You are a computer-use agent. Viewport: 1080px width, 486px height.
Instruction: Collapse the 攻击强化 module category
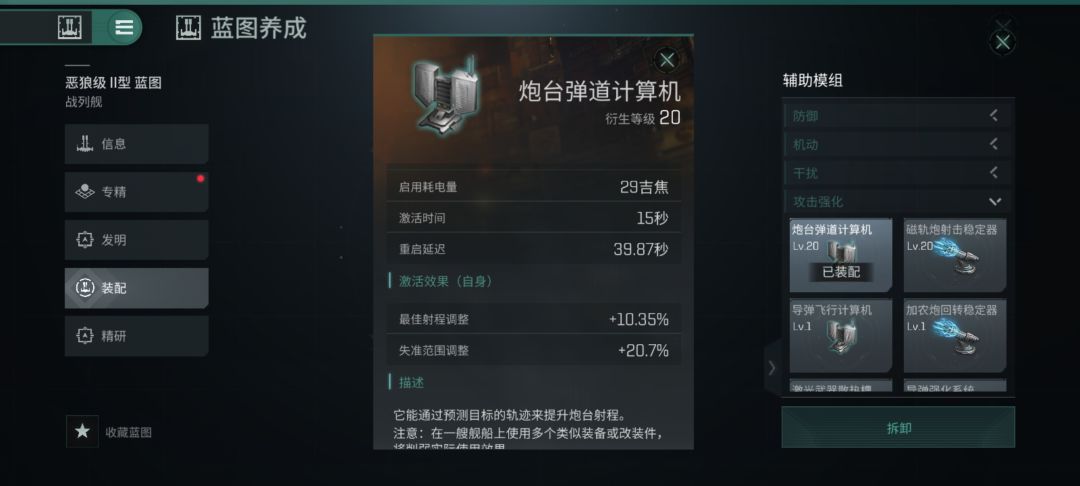coord(897,202)
